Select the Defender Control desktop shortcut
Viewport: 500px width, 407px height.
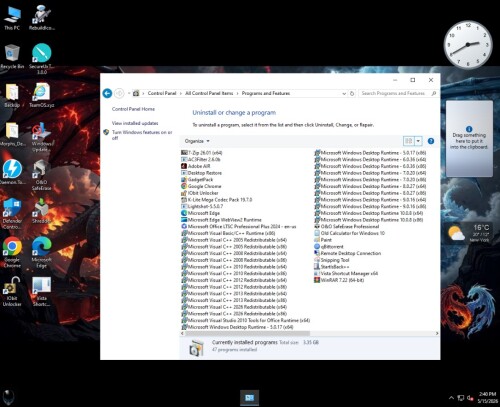point(12,213)
